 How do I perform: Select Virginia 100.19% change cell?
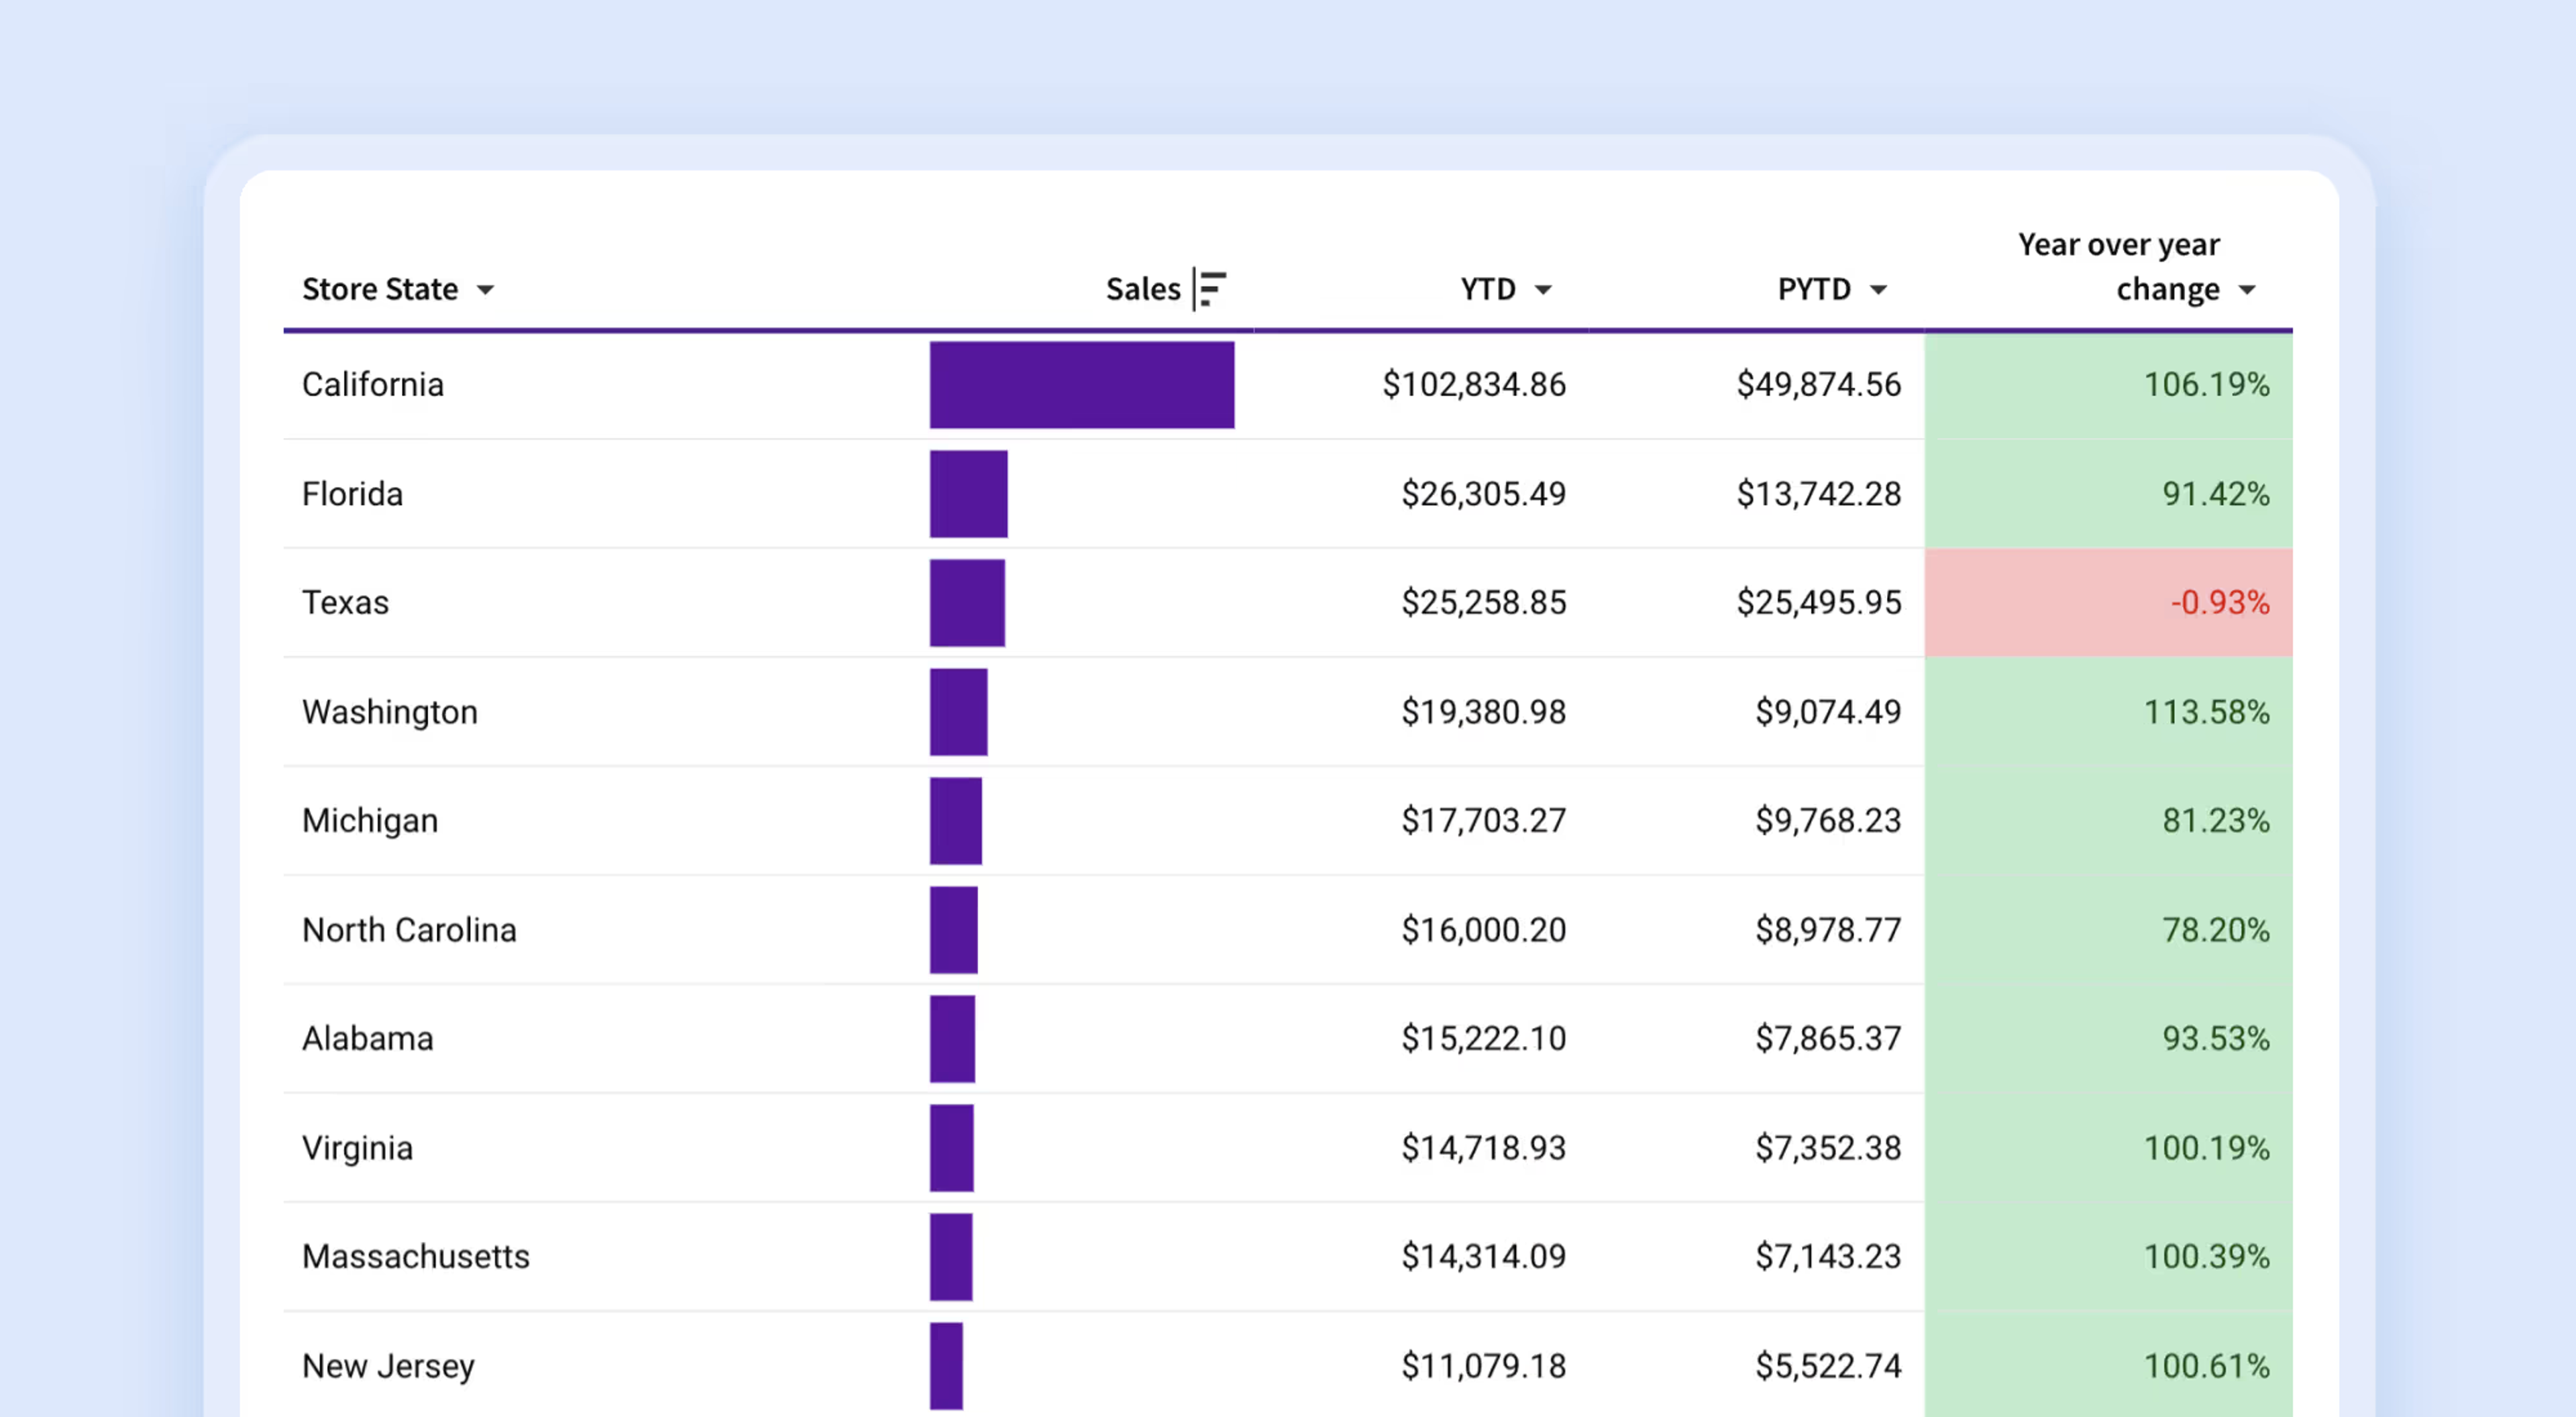(x=2108, y=1148)
